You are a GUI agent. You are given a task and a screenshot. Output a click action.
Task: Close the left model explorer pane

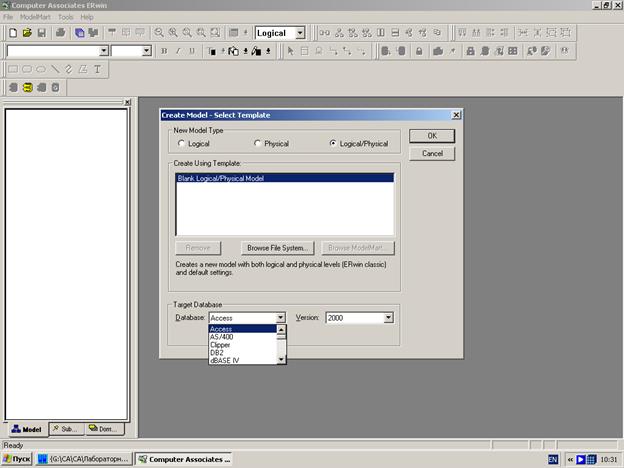coord(127,102)
